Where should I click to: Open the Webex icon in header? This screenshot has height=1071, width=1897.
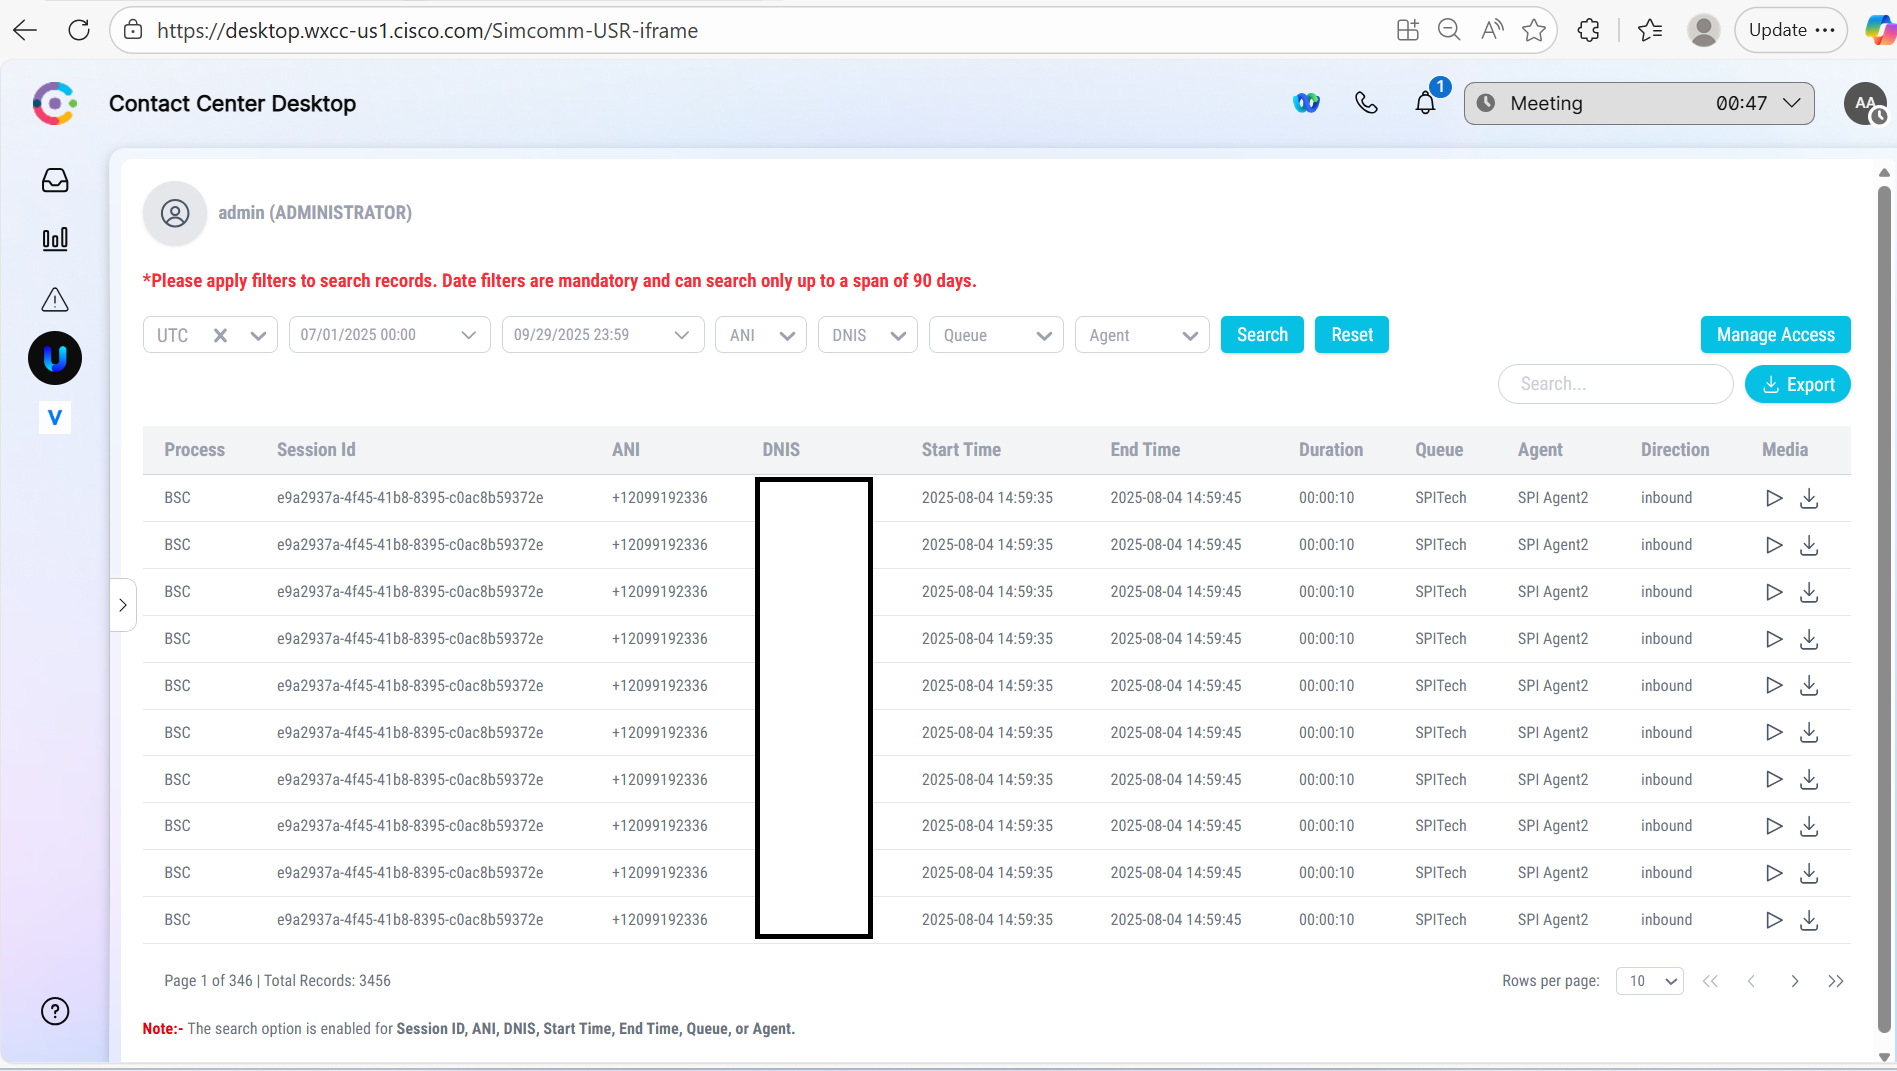pos(1306,103)
